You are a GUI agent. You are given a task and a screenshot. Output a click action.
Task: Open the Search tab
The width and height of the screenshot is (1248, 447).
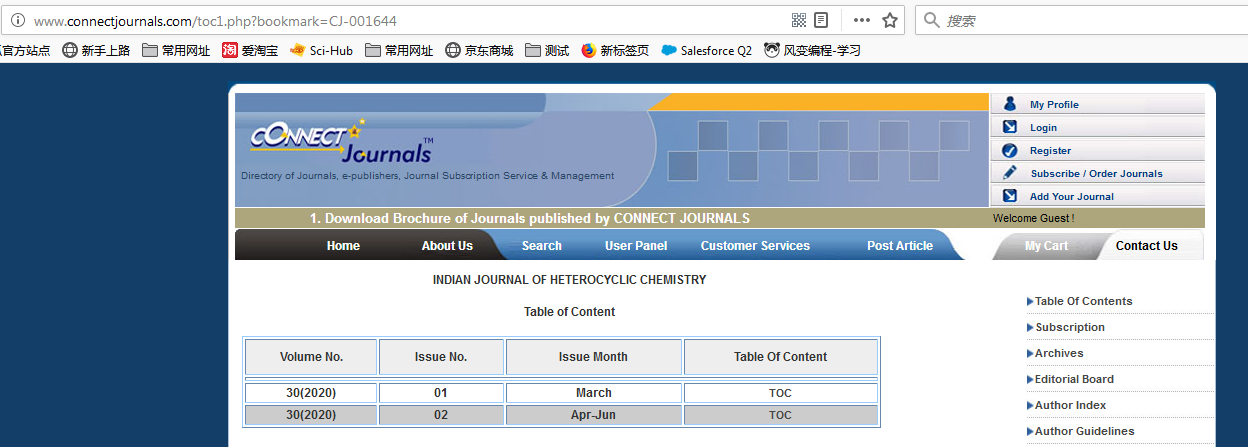[542, 246]
